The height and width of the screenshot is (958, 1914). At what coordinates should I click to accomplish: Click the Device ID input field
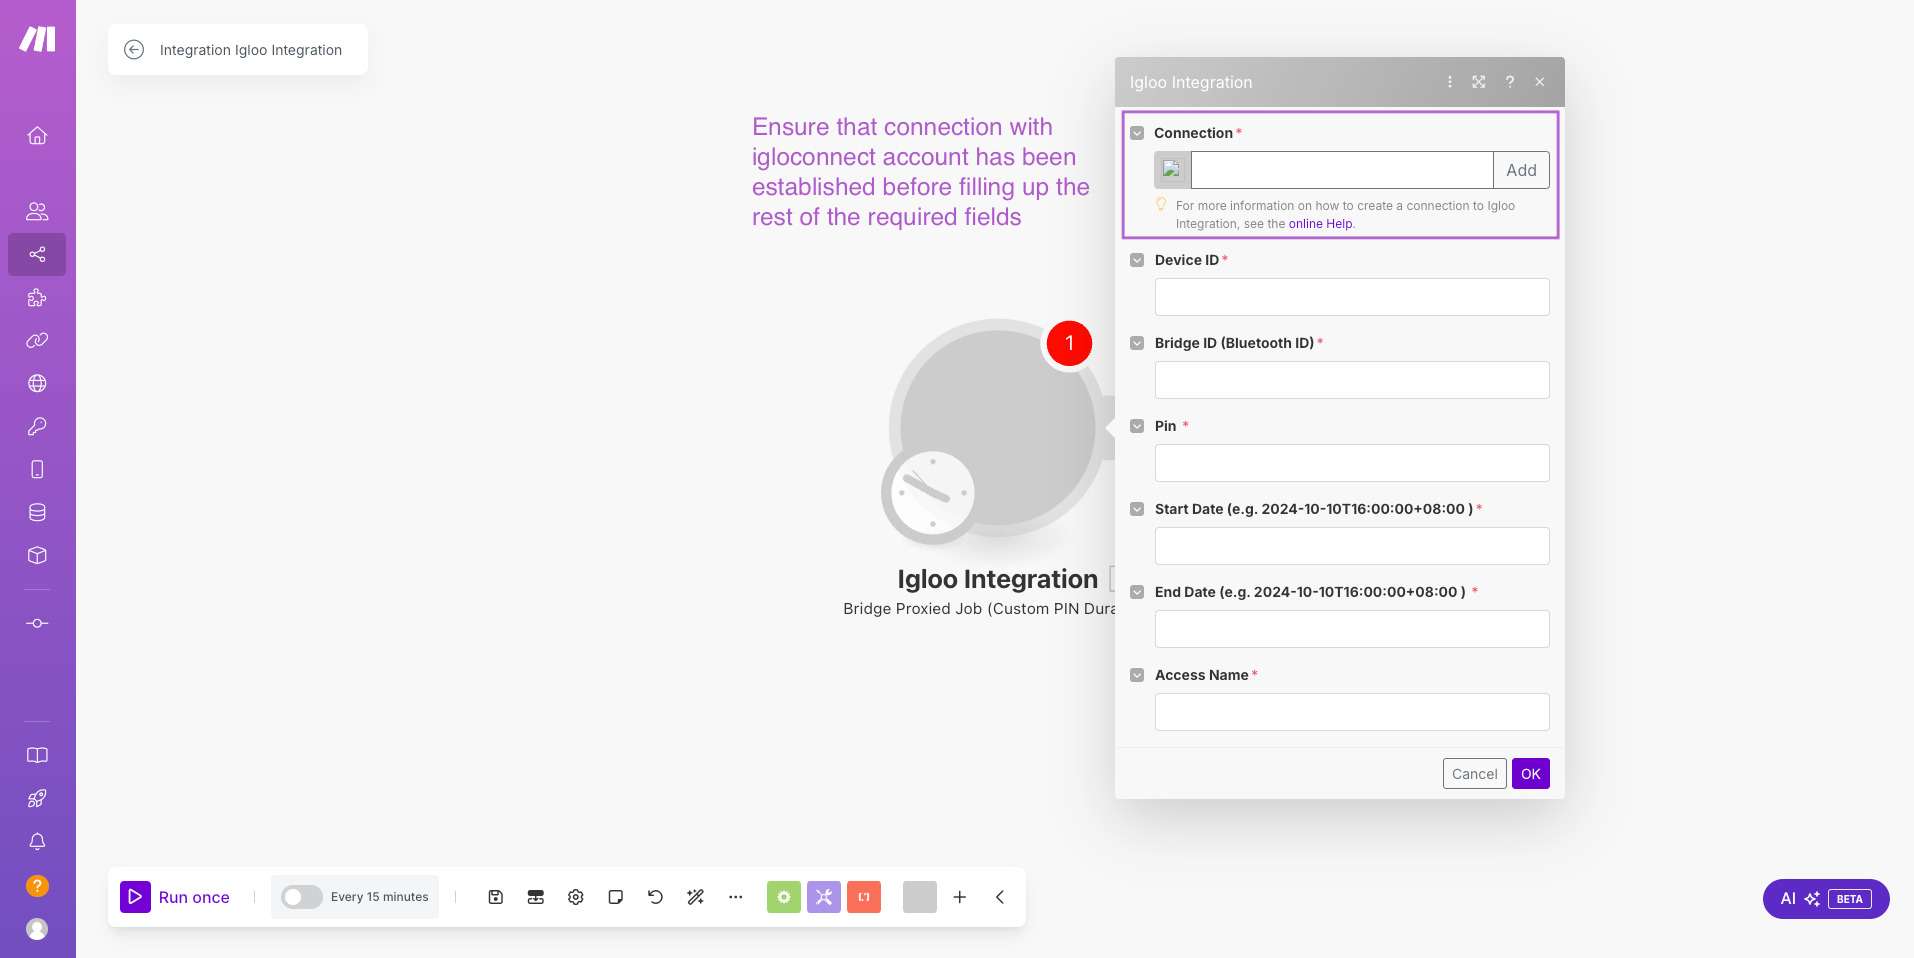coord(1352,297)
